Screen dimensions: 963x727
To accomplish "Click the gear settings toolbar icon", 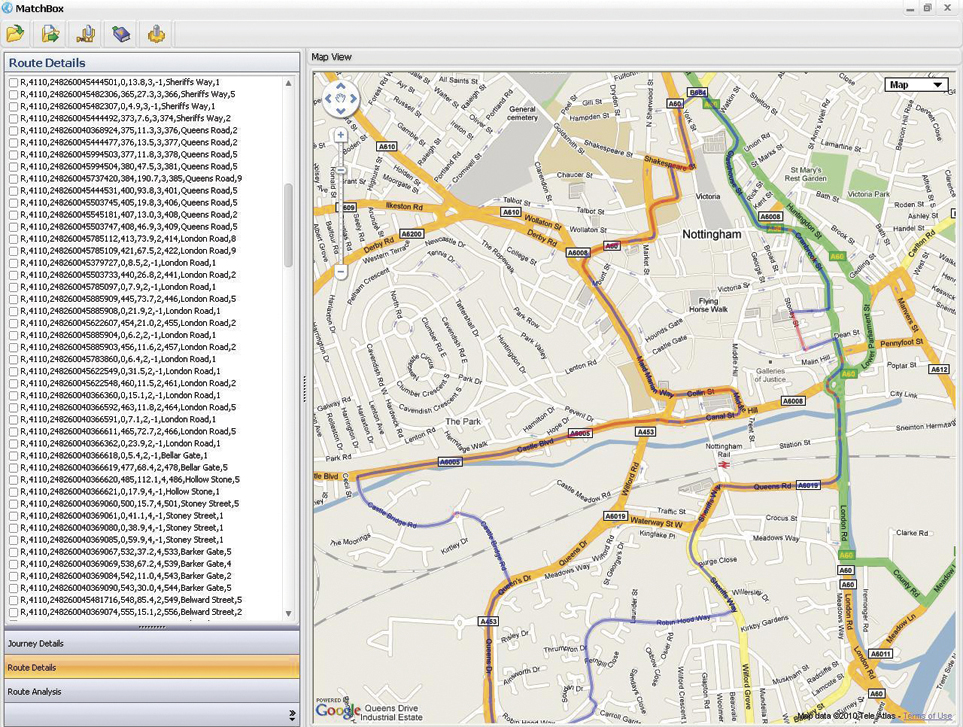I will tap(156, 34).
